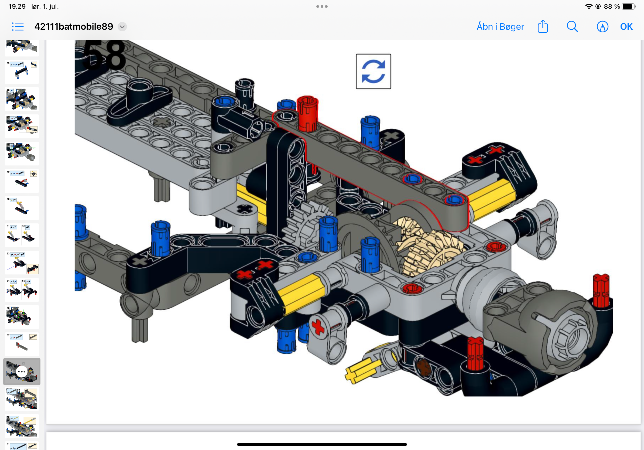
Task: Tap the clock in the status bar
Action: [x=14, y=7]
